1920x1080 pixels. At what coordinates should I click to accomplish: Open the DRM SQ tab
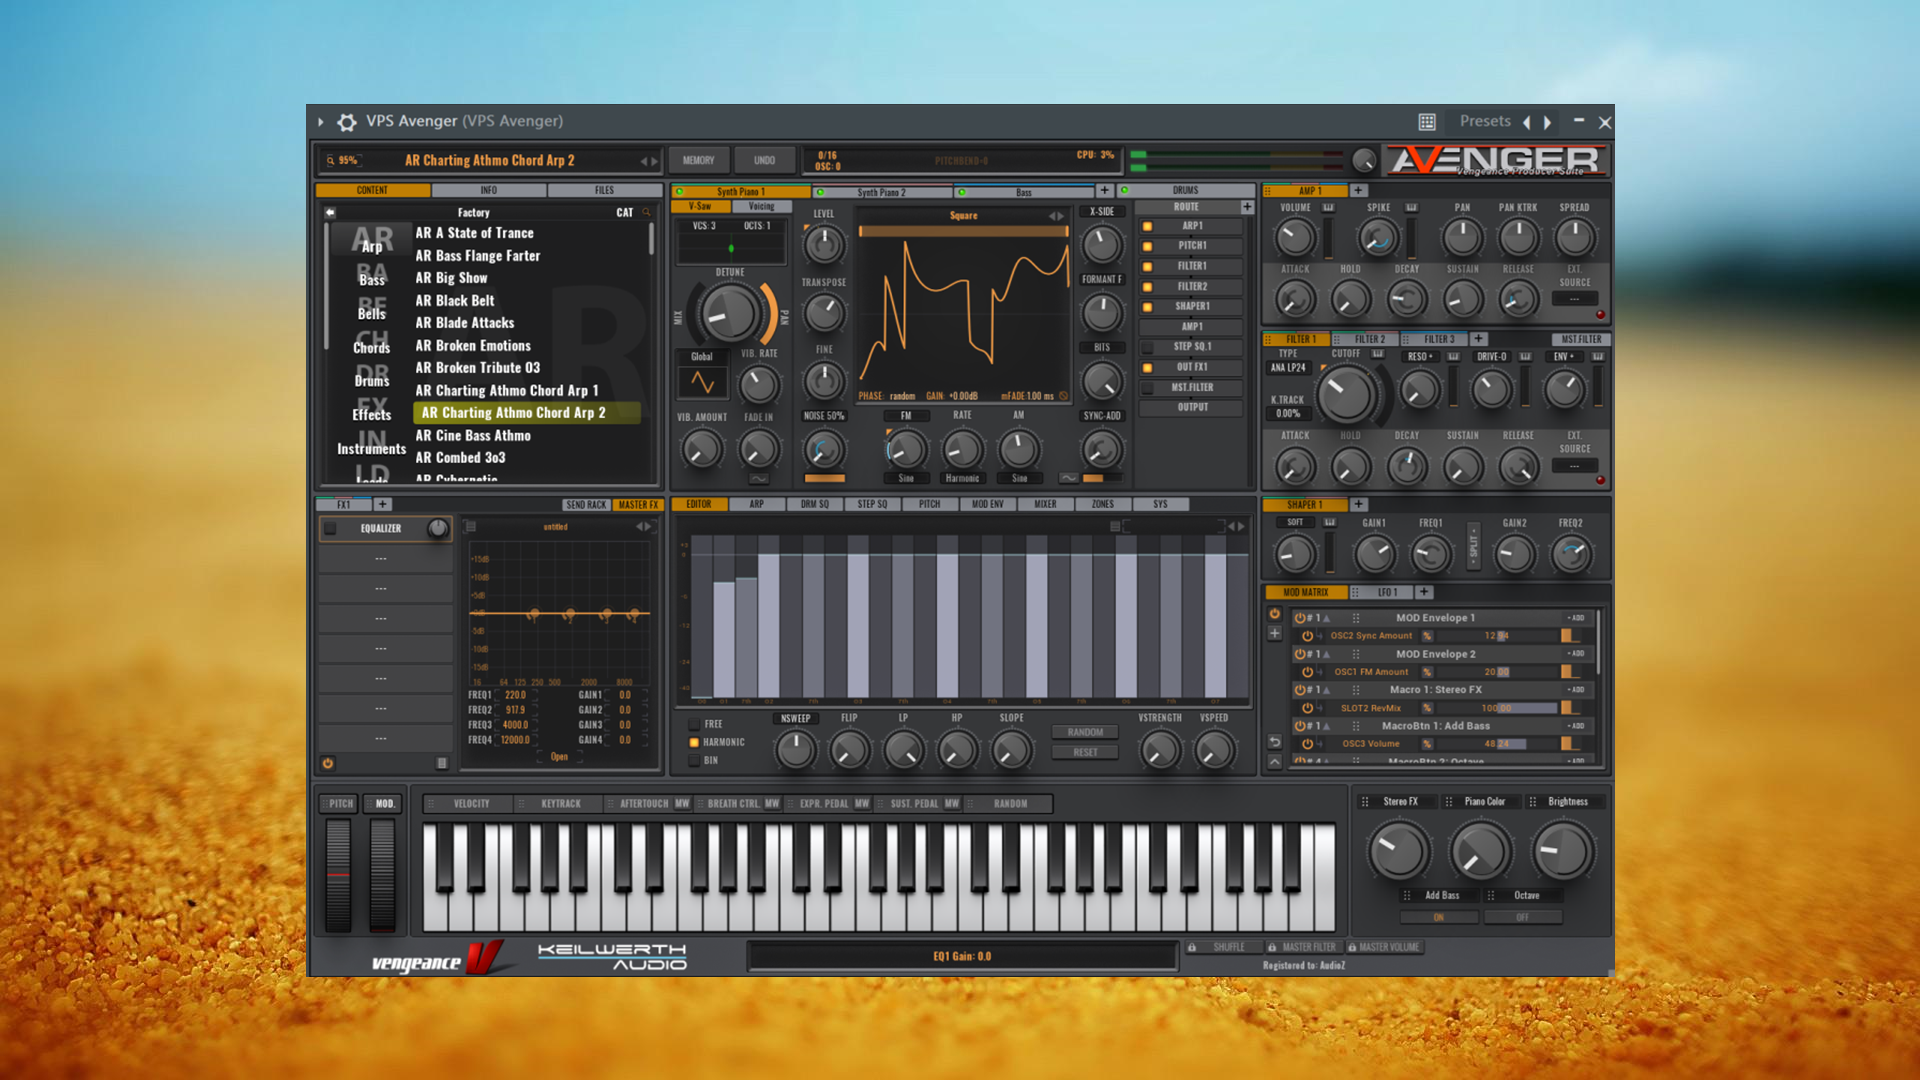click(814, 504)
